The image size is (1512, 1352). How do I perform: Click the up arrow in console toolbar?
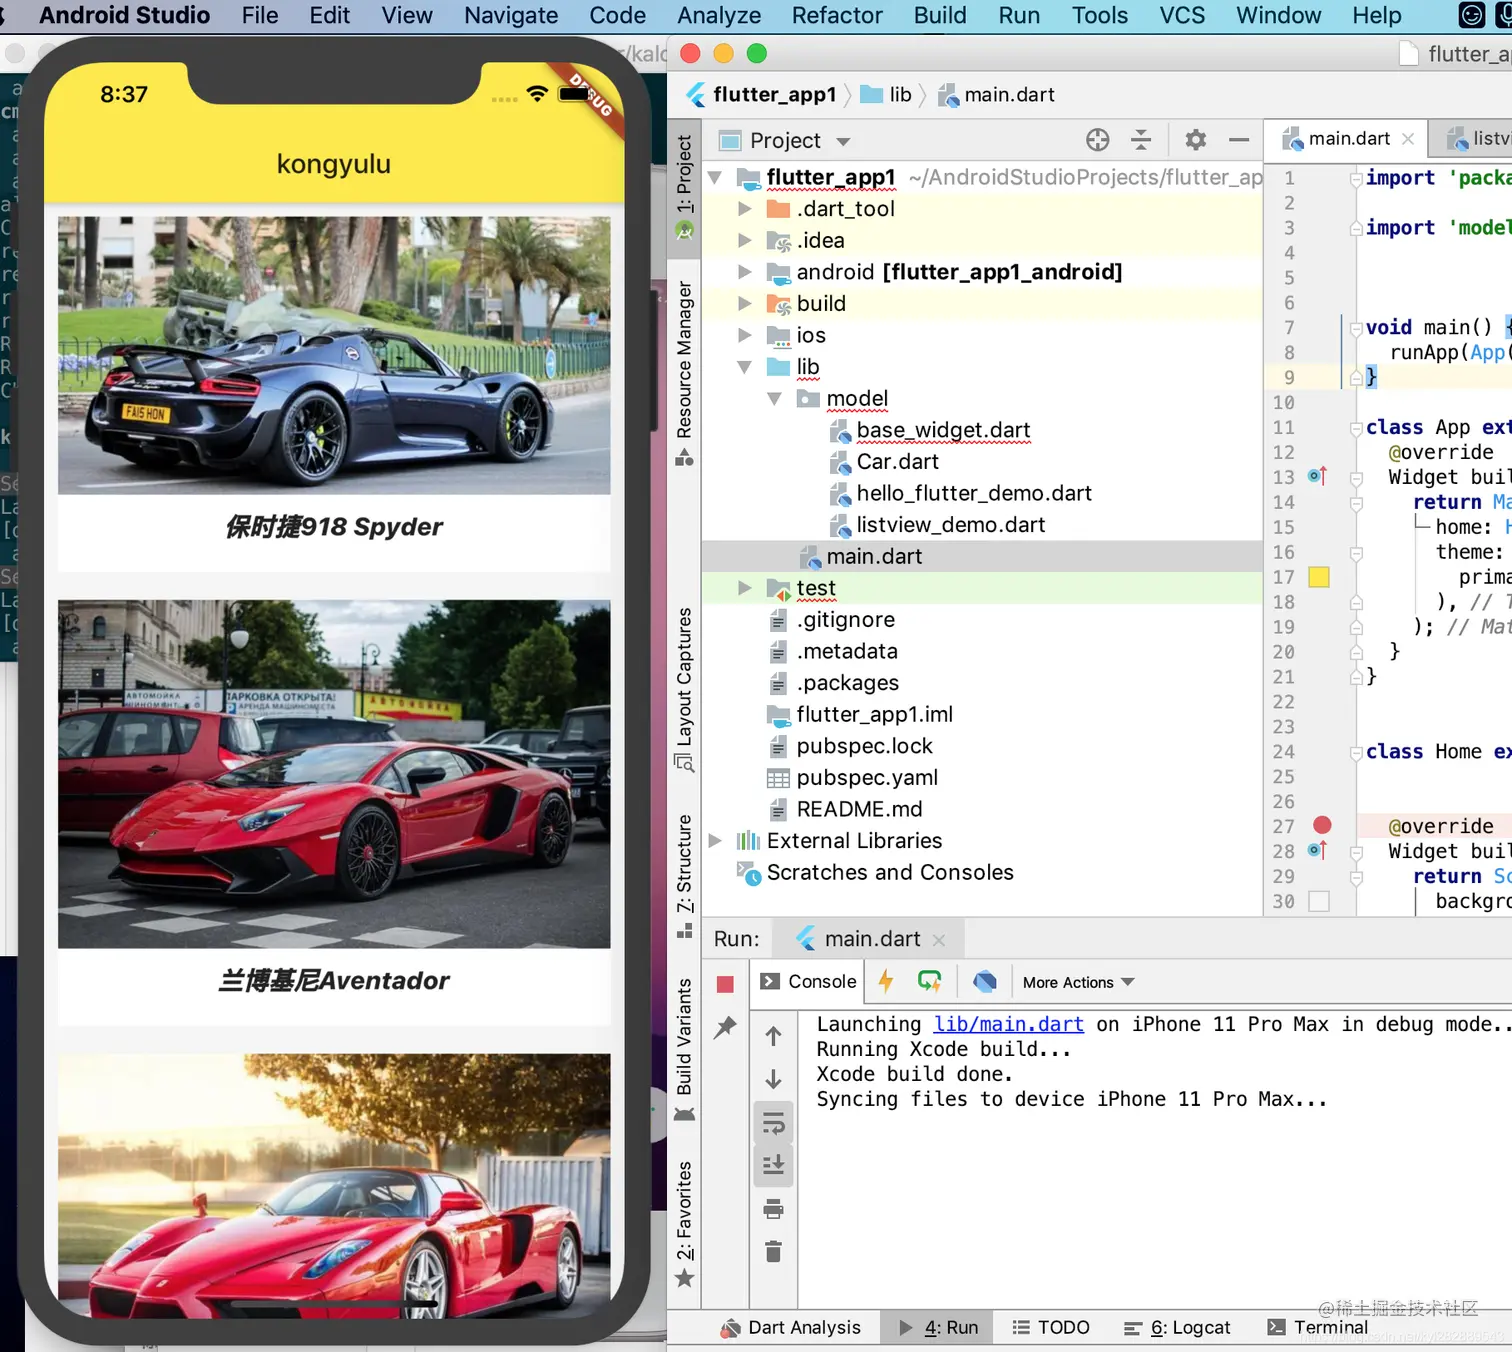pos(773,1036)
